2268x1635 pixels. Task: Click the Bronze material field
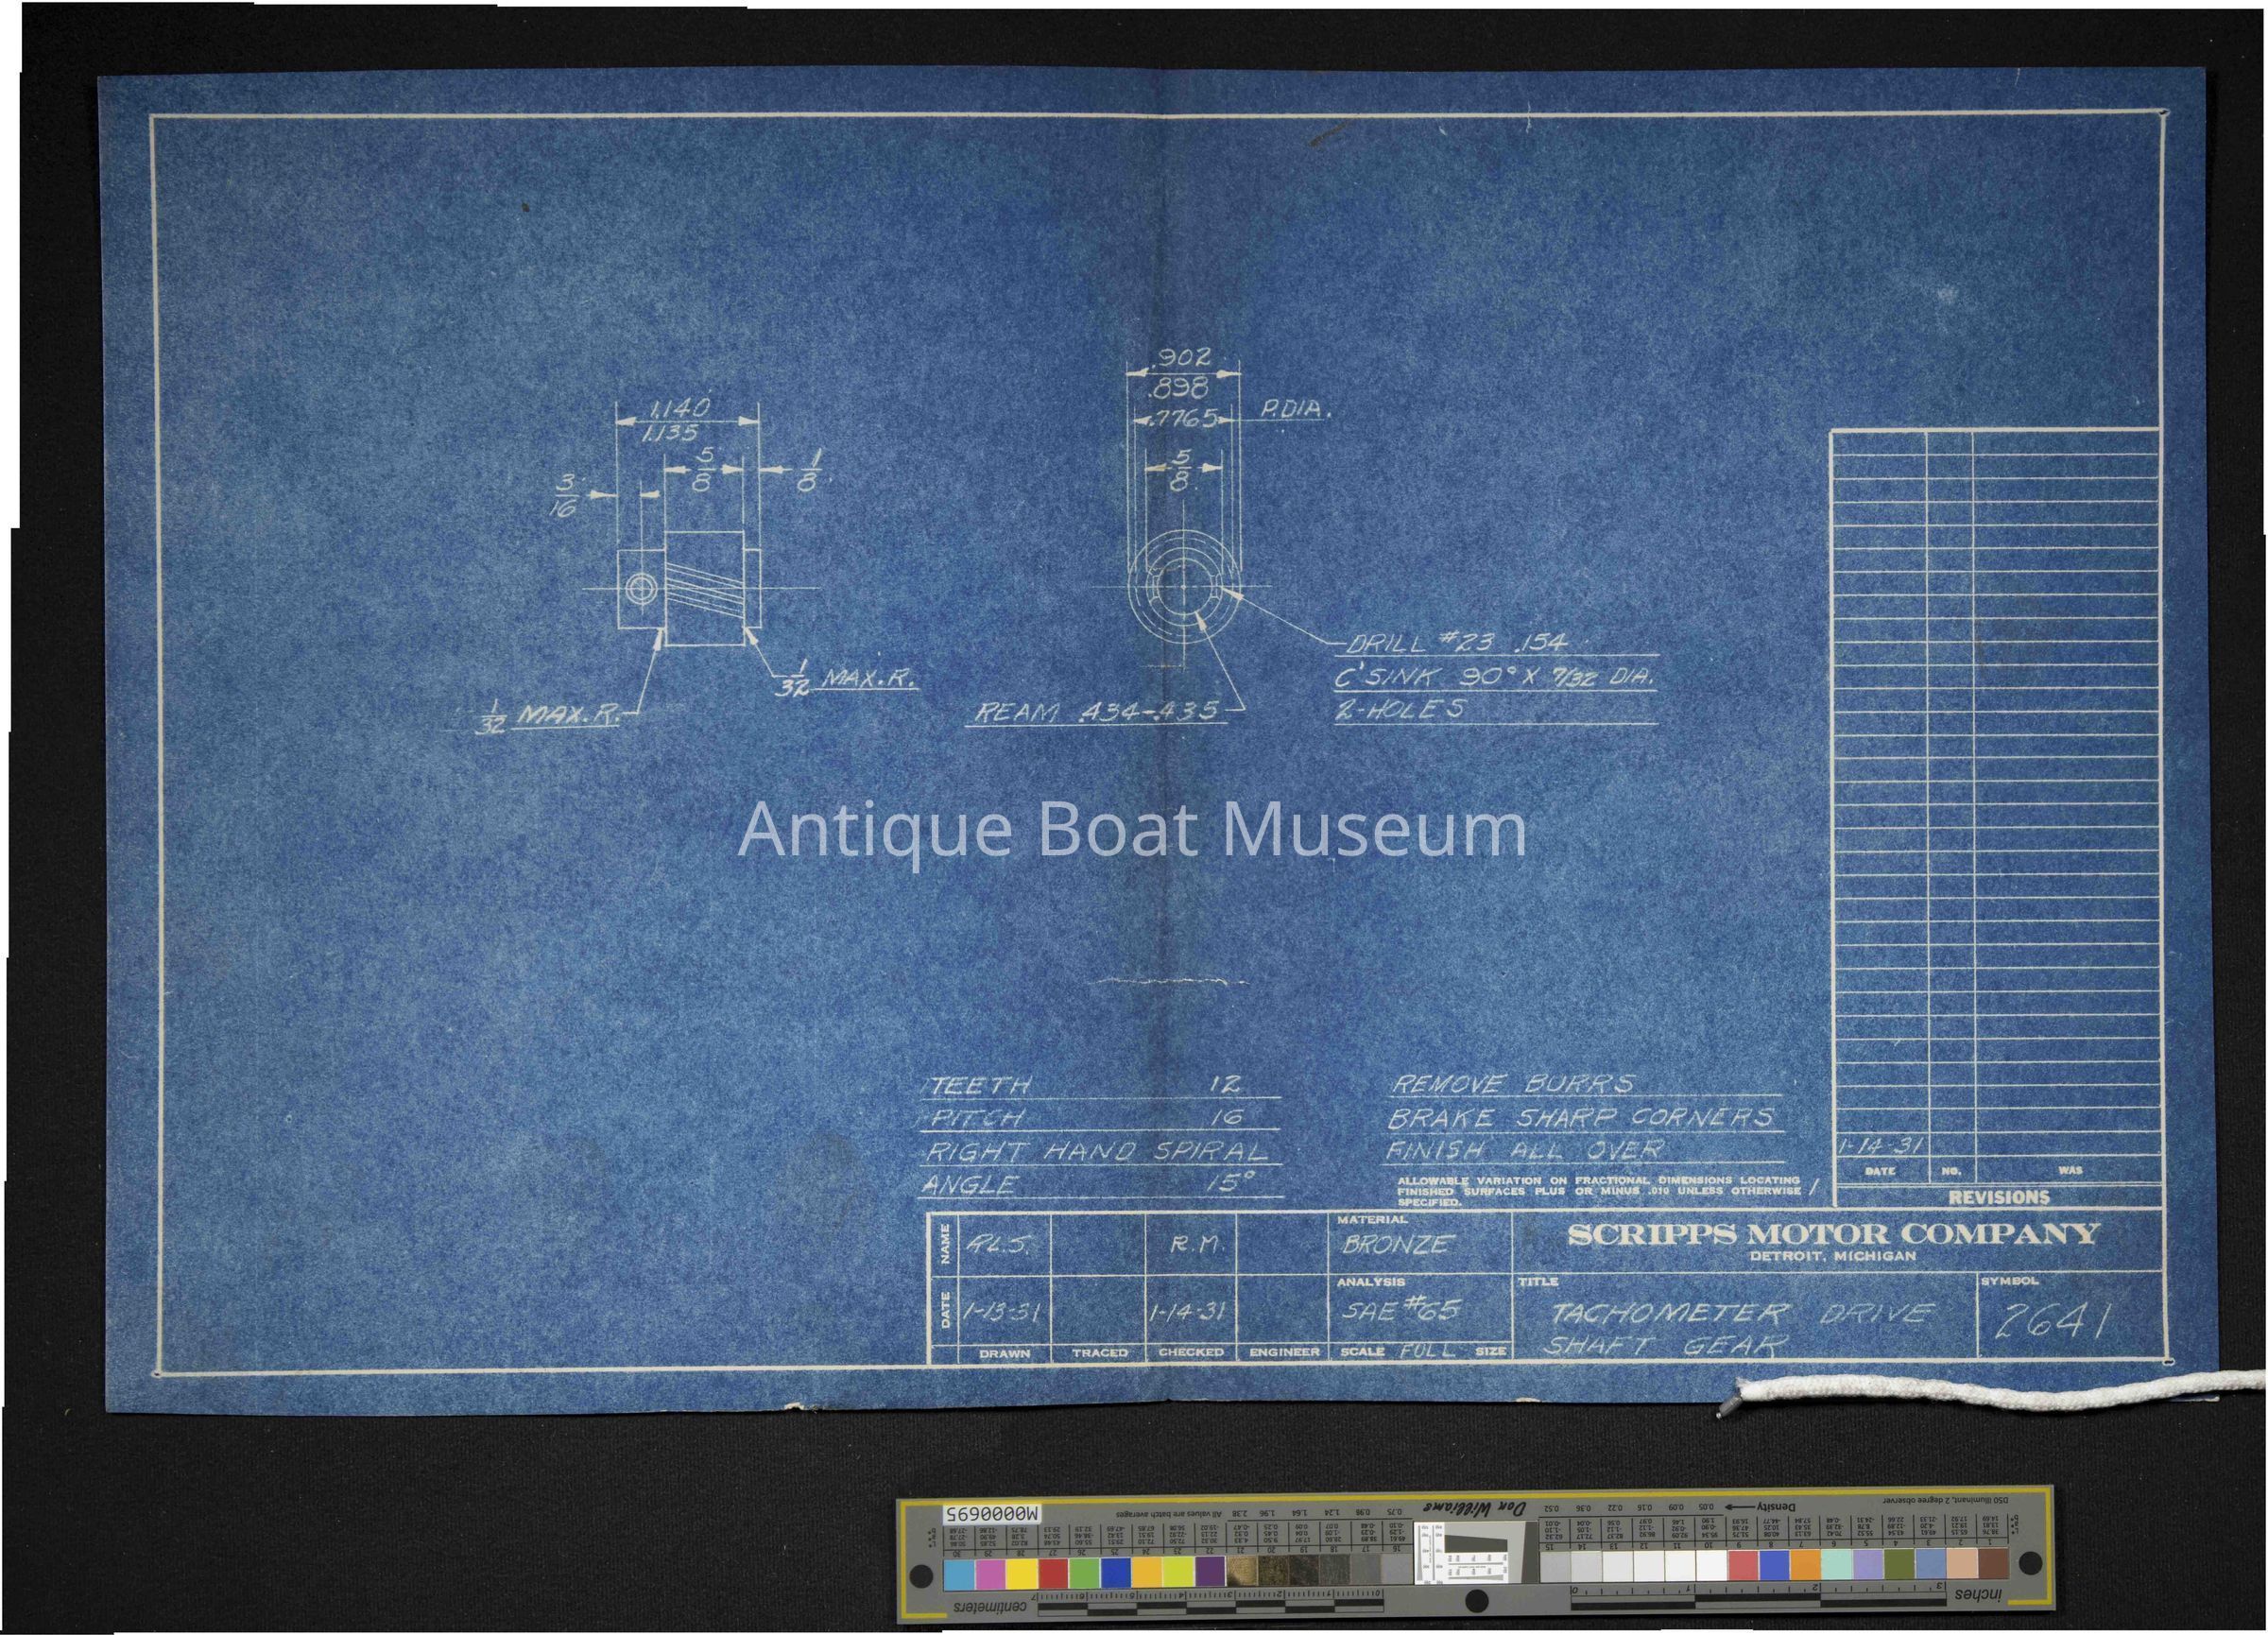coord(1397,1245)
